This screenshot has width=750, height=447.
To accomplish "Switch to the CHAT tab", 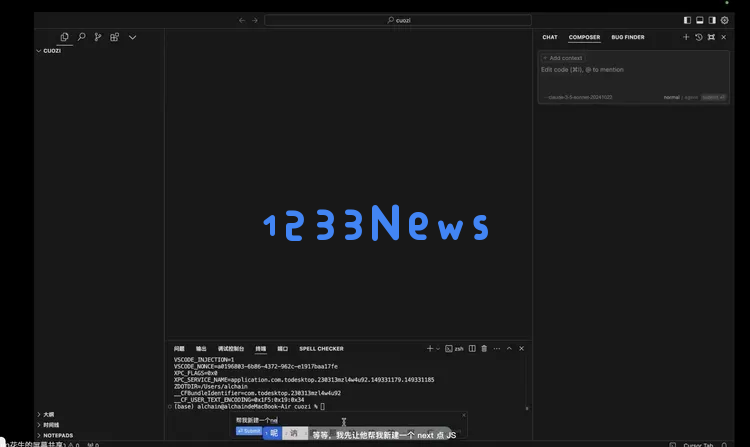I will (550, 37).
